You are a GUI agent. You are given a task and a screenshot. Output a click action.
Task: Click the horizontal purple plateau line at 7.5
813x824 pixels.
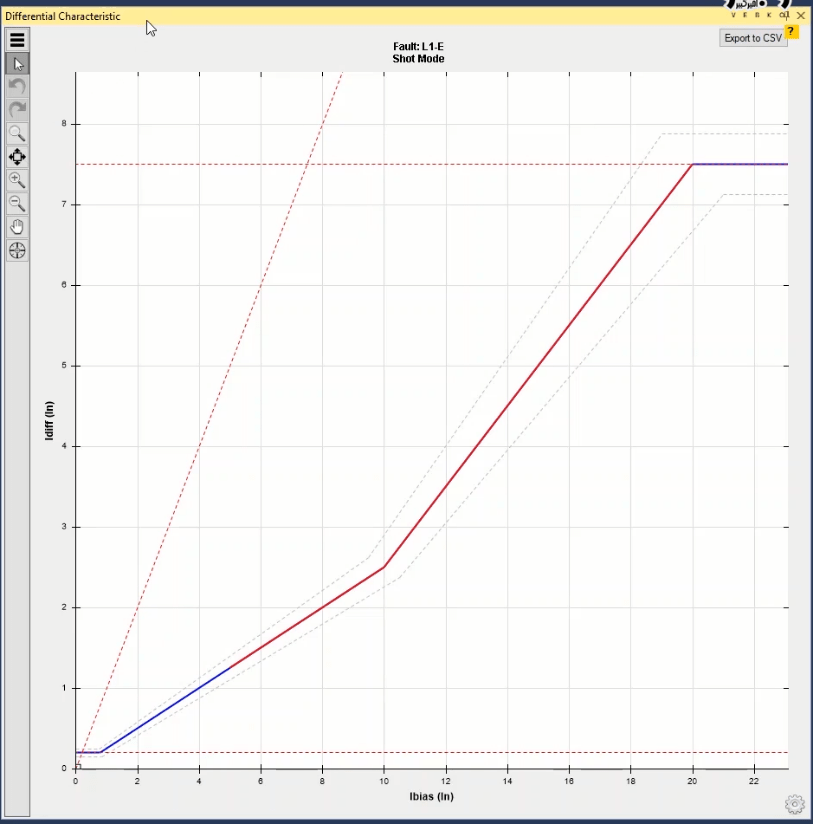coord(740,164)
